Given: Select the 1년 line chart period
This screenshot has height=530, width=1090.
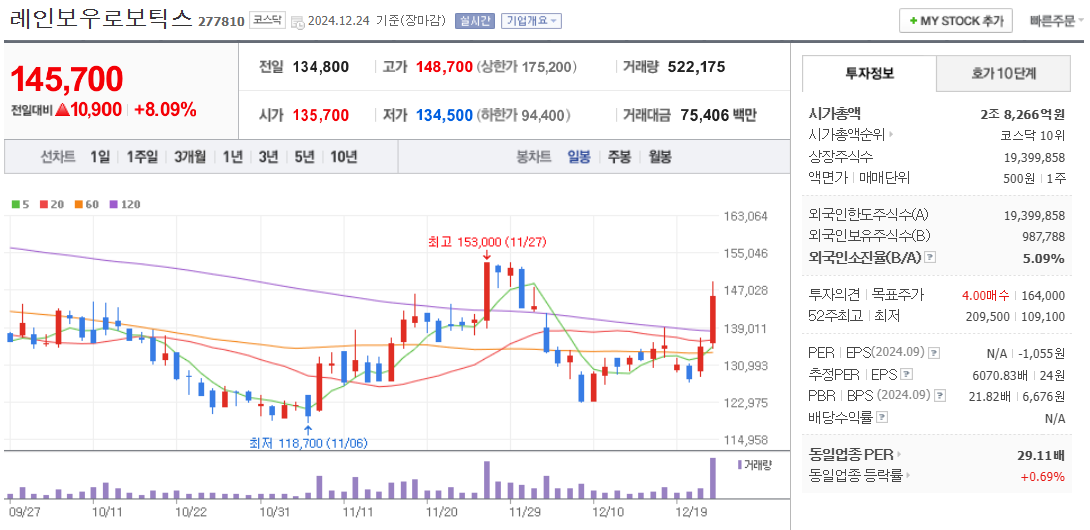Looking at the screenshot, I should click(232, 156).
